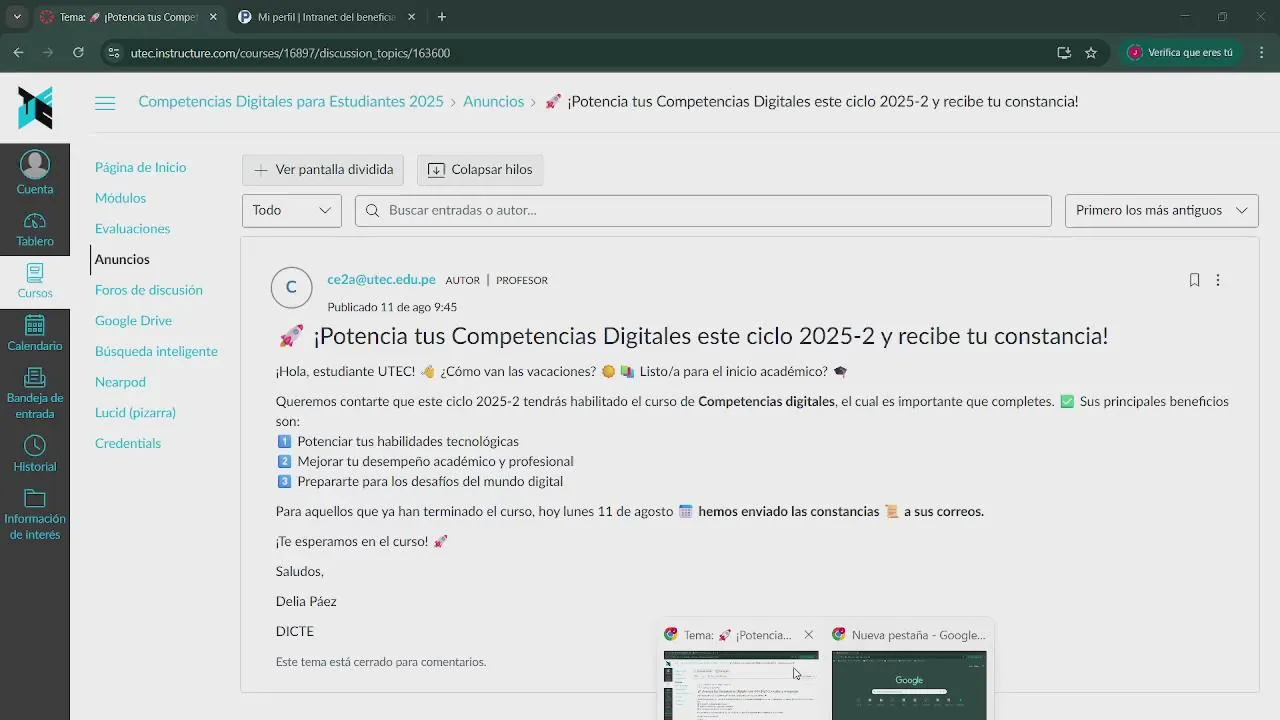This screenshot has width=1280, height=720.
Task: Open a new browser tab
Action: [442, 17]
